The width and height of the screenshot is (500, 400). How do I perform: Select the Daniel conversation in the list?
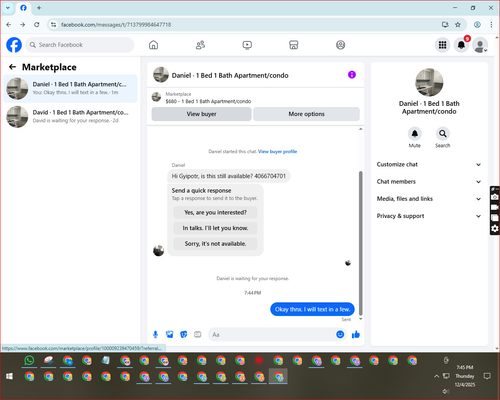[x=70, y=89]
